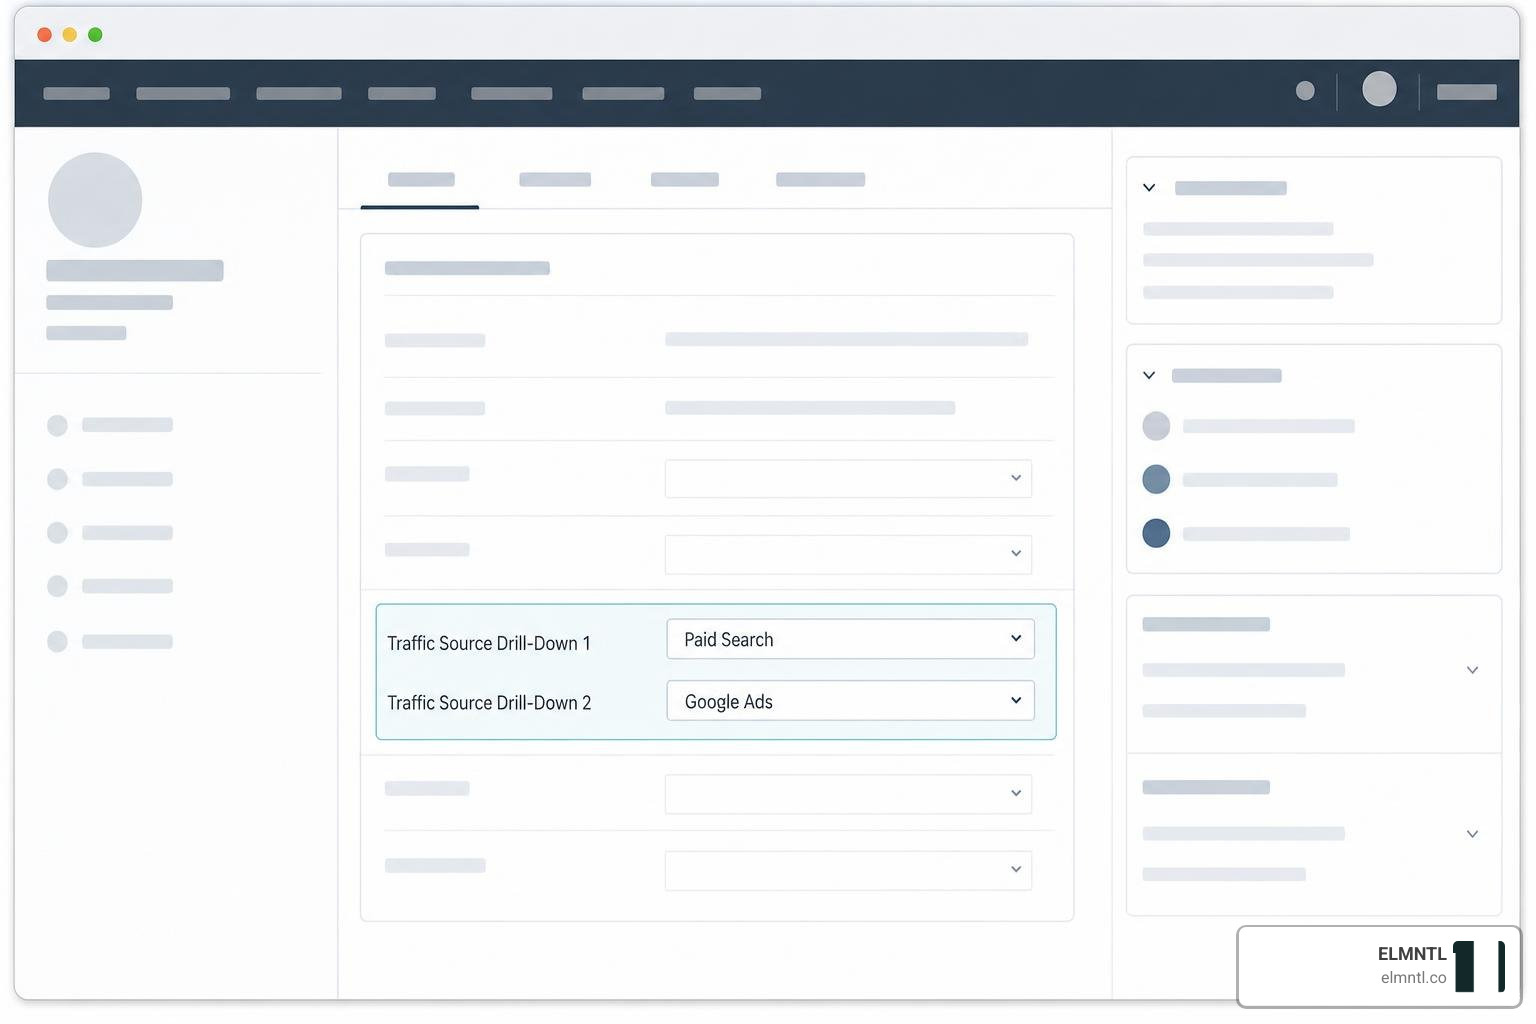This screenshot has height=1024, width=1536.
Task: Open the Traffic Source Drill-Down 1 dropdown
Action: pyautogui.click(x=850, y=639)
